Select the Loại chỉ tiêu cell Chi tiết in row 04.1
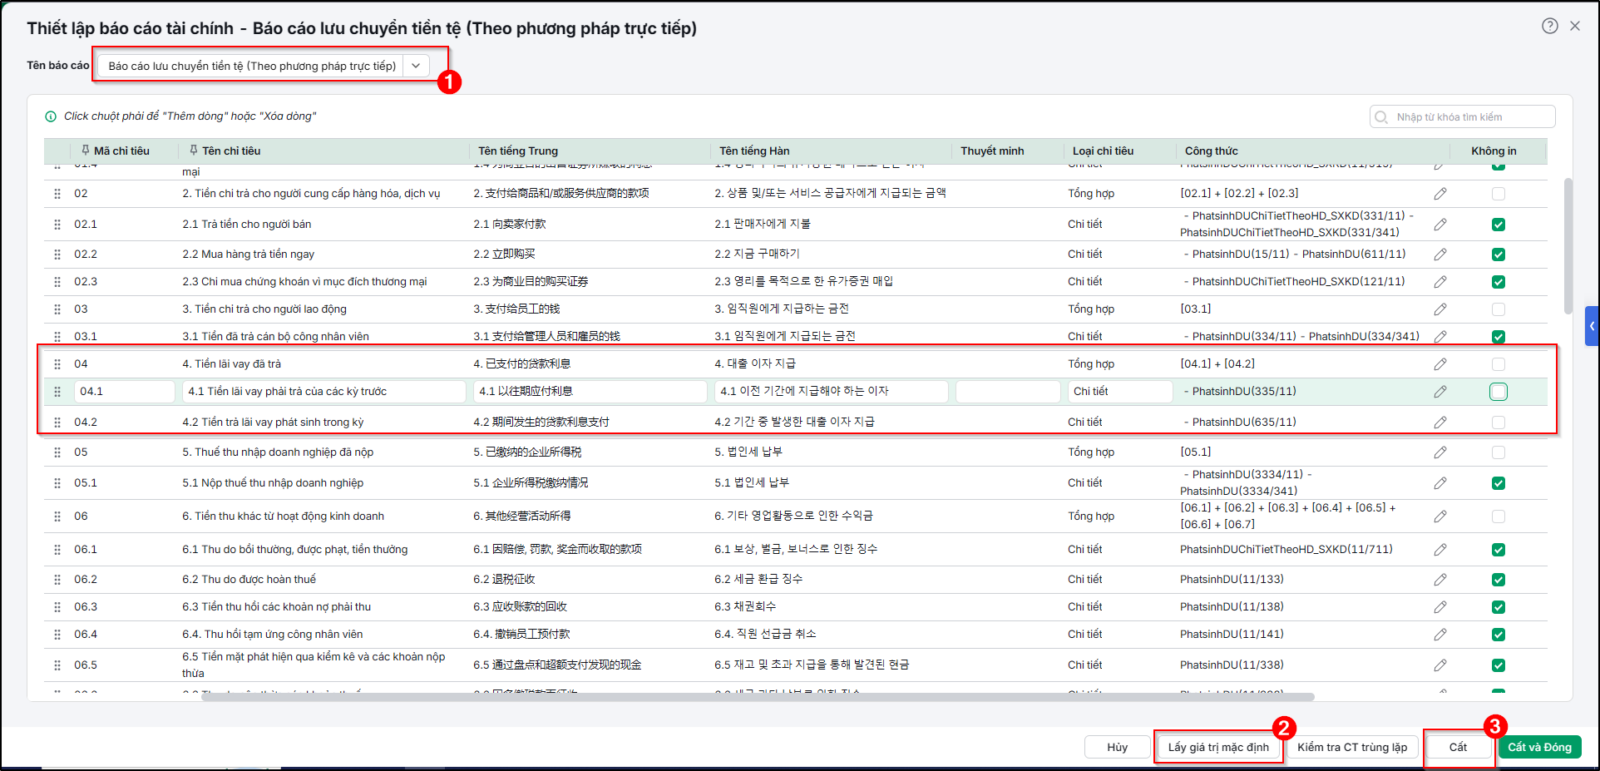1600x771 pixels. (1120, 391)
